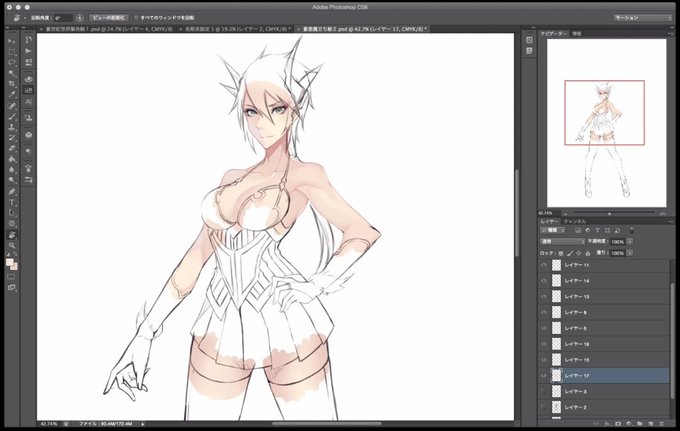Open the Character panel 'A' icon

point(29,102)
